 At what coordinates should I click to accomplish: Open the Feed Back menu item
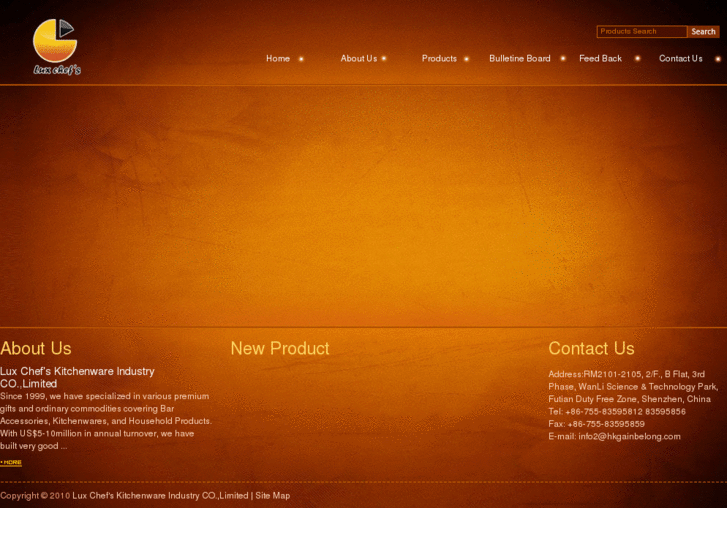click(x=600, y=58)
